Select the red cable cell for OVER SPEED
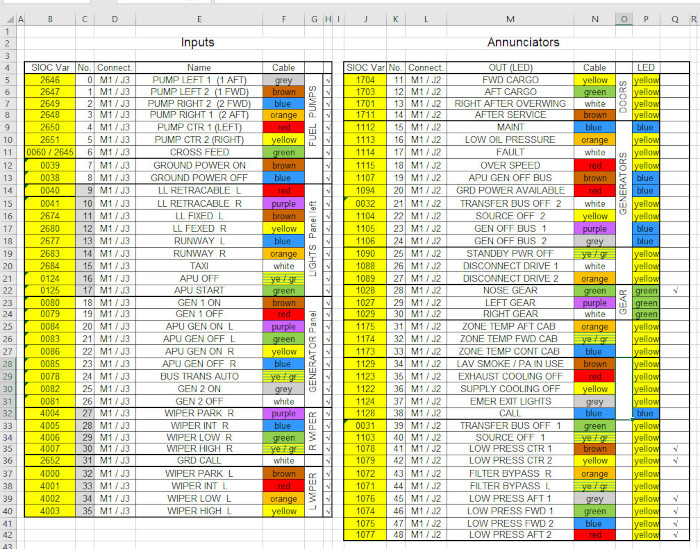This screenshot has width=700, height=549. tap(595, 166)
